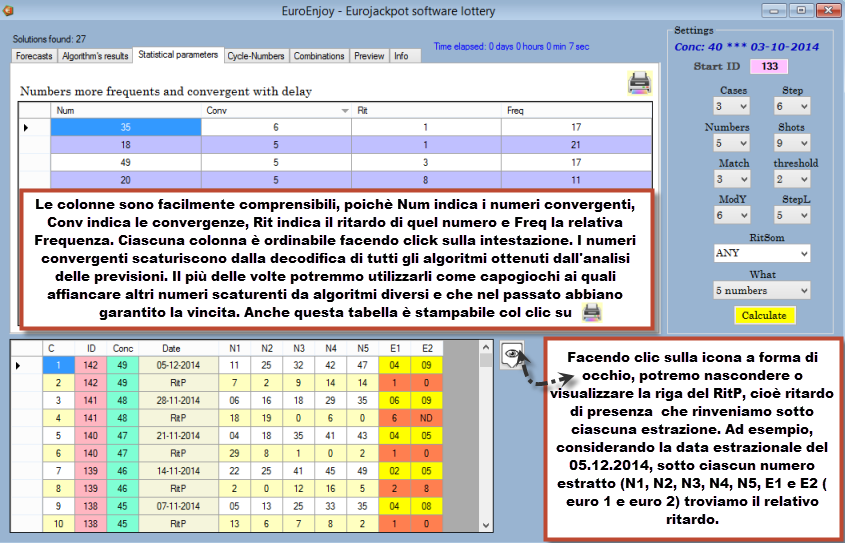Select the cell with Num 35
Screen dimensions: 845x543
(x=126, y=127)
